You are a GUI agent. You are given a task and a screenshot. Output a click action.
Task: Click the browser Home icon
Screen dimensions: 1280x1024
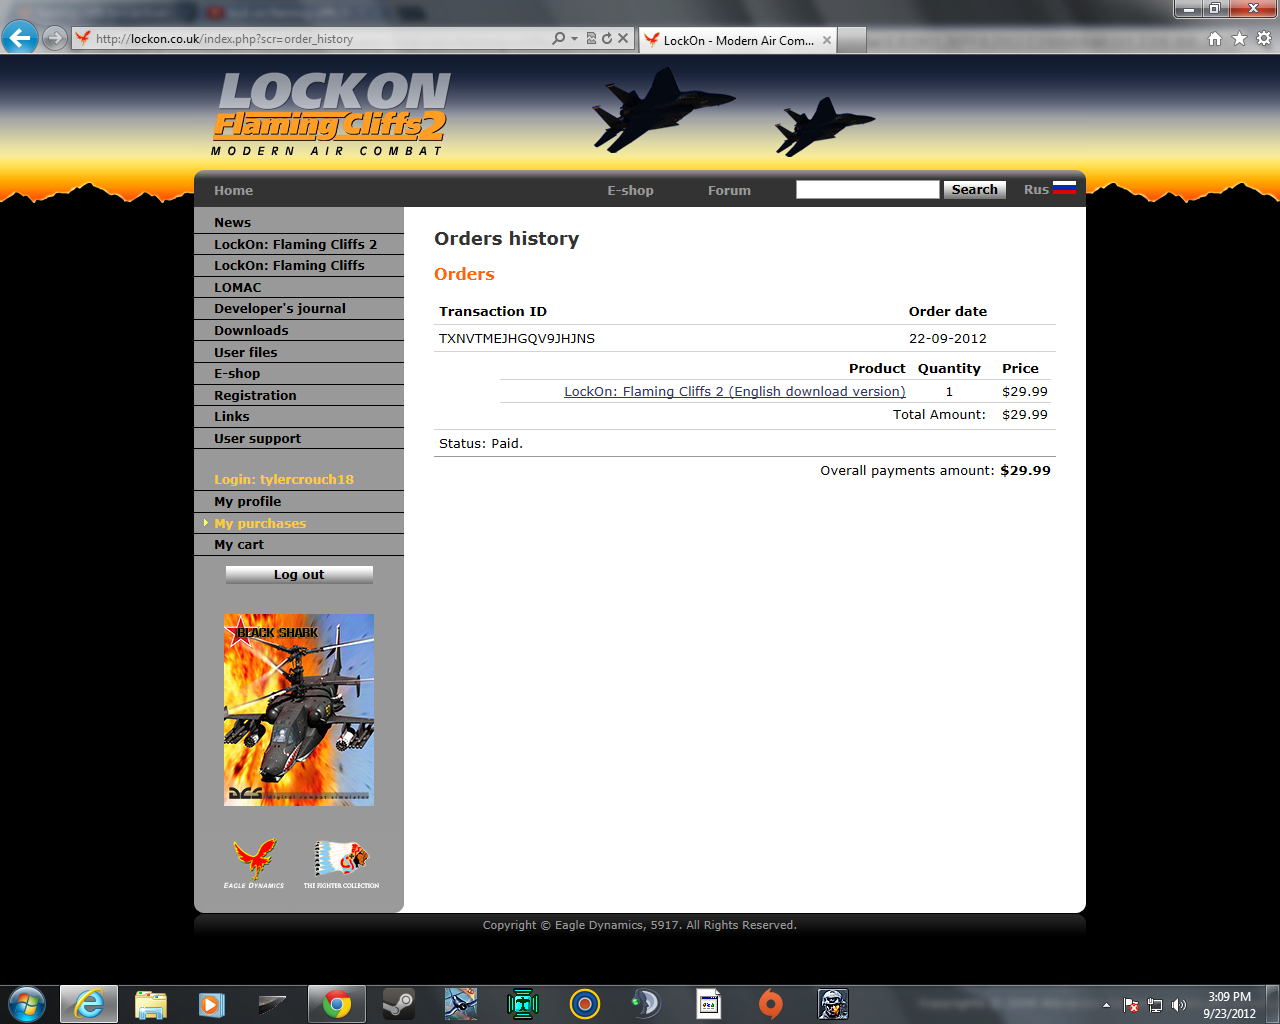coord(1215,38)
